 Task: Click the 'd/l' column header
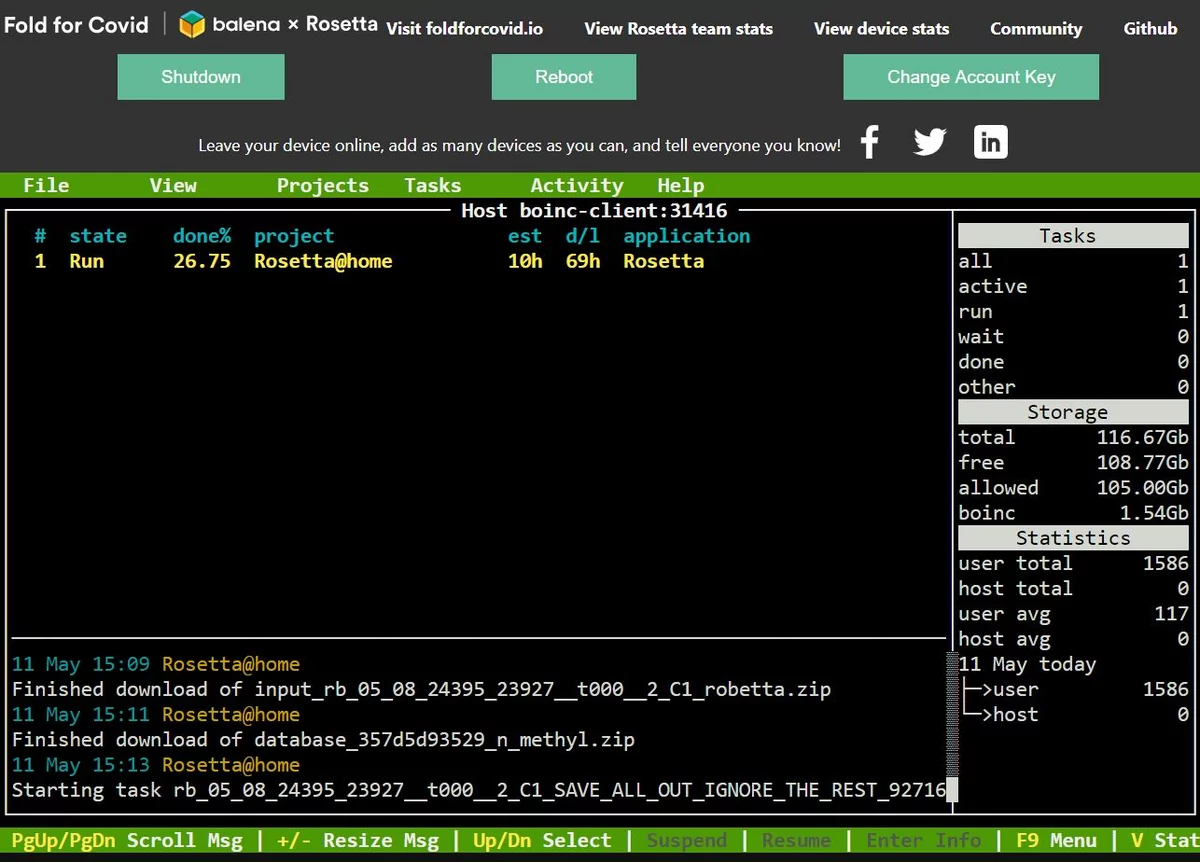tap(583, 236)
